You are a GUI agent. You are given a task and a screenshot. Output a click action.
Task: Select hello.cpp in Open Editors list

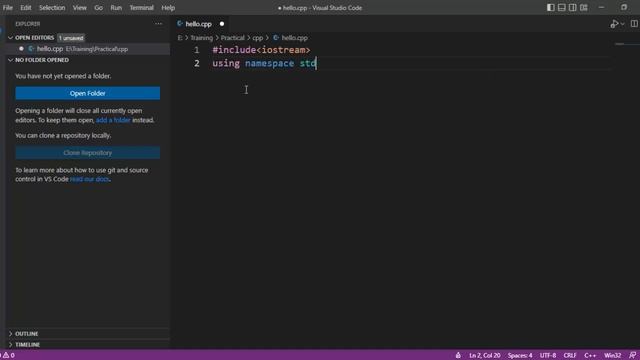88,49
